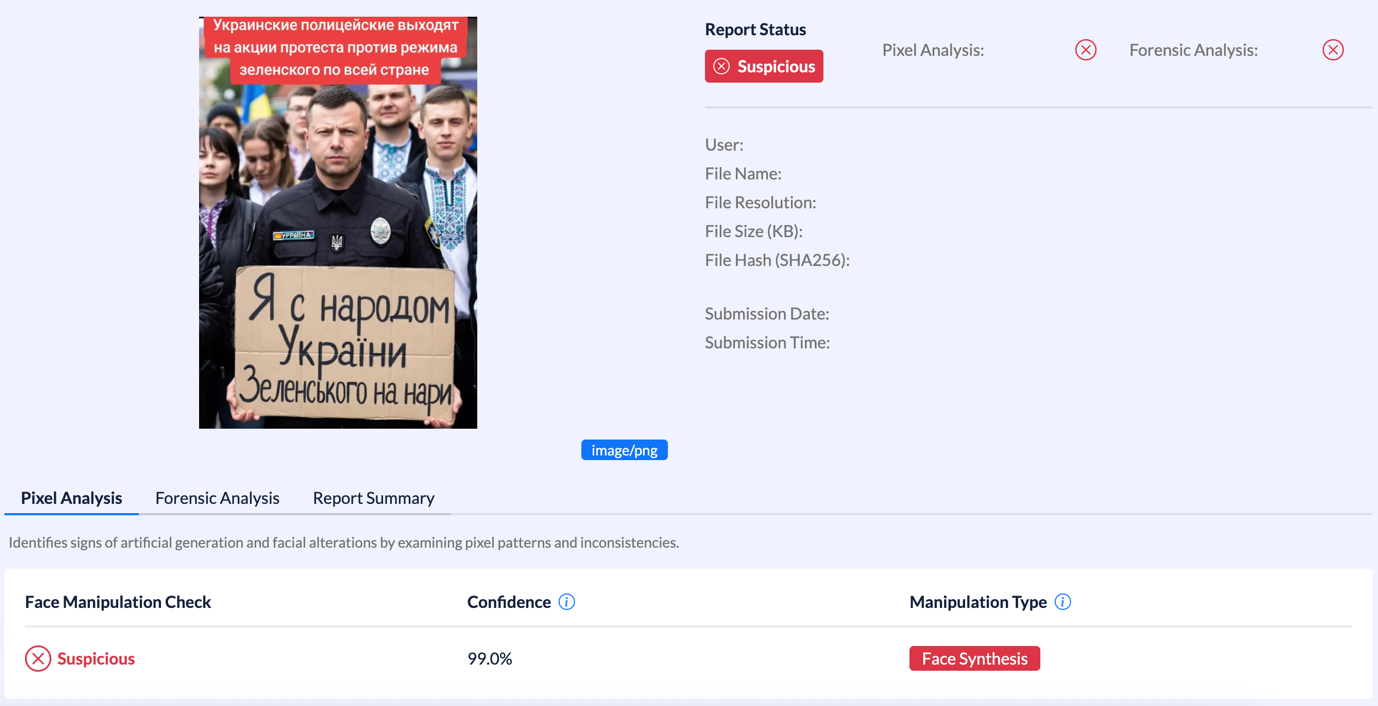Click the Manipulation Type column heading
The image size is (1378, 706).
(x=978, y=602)
